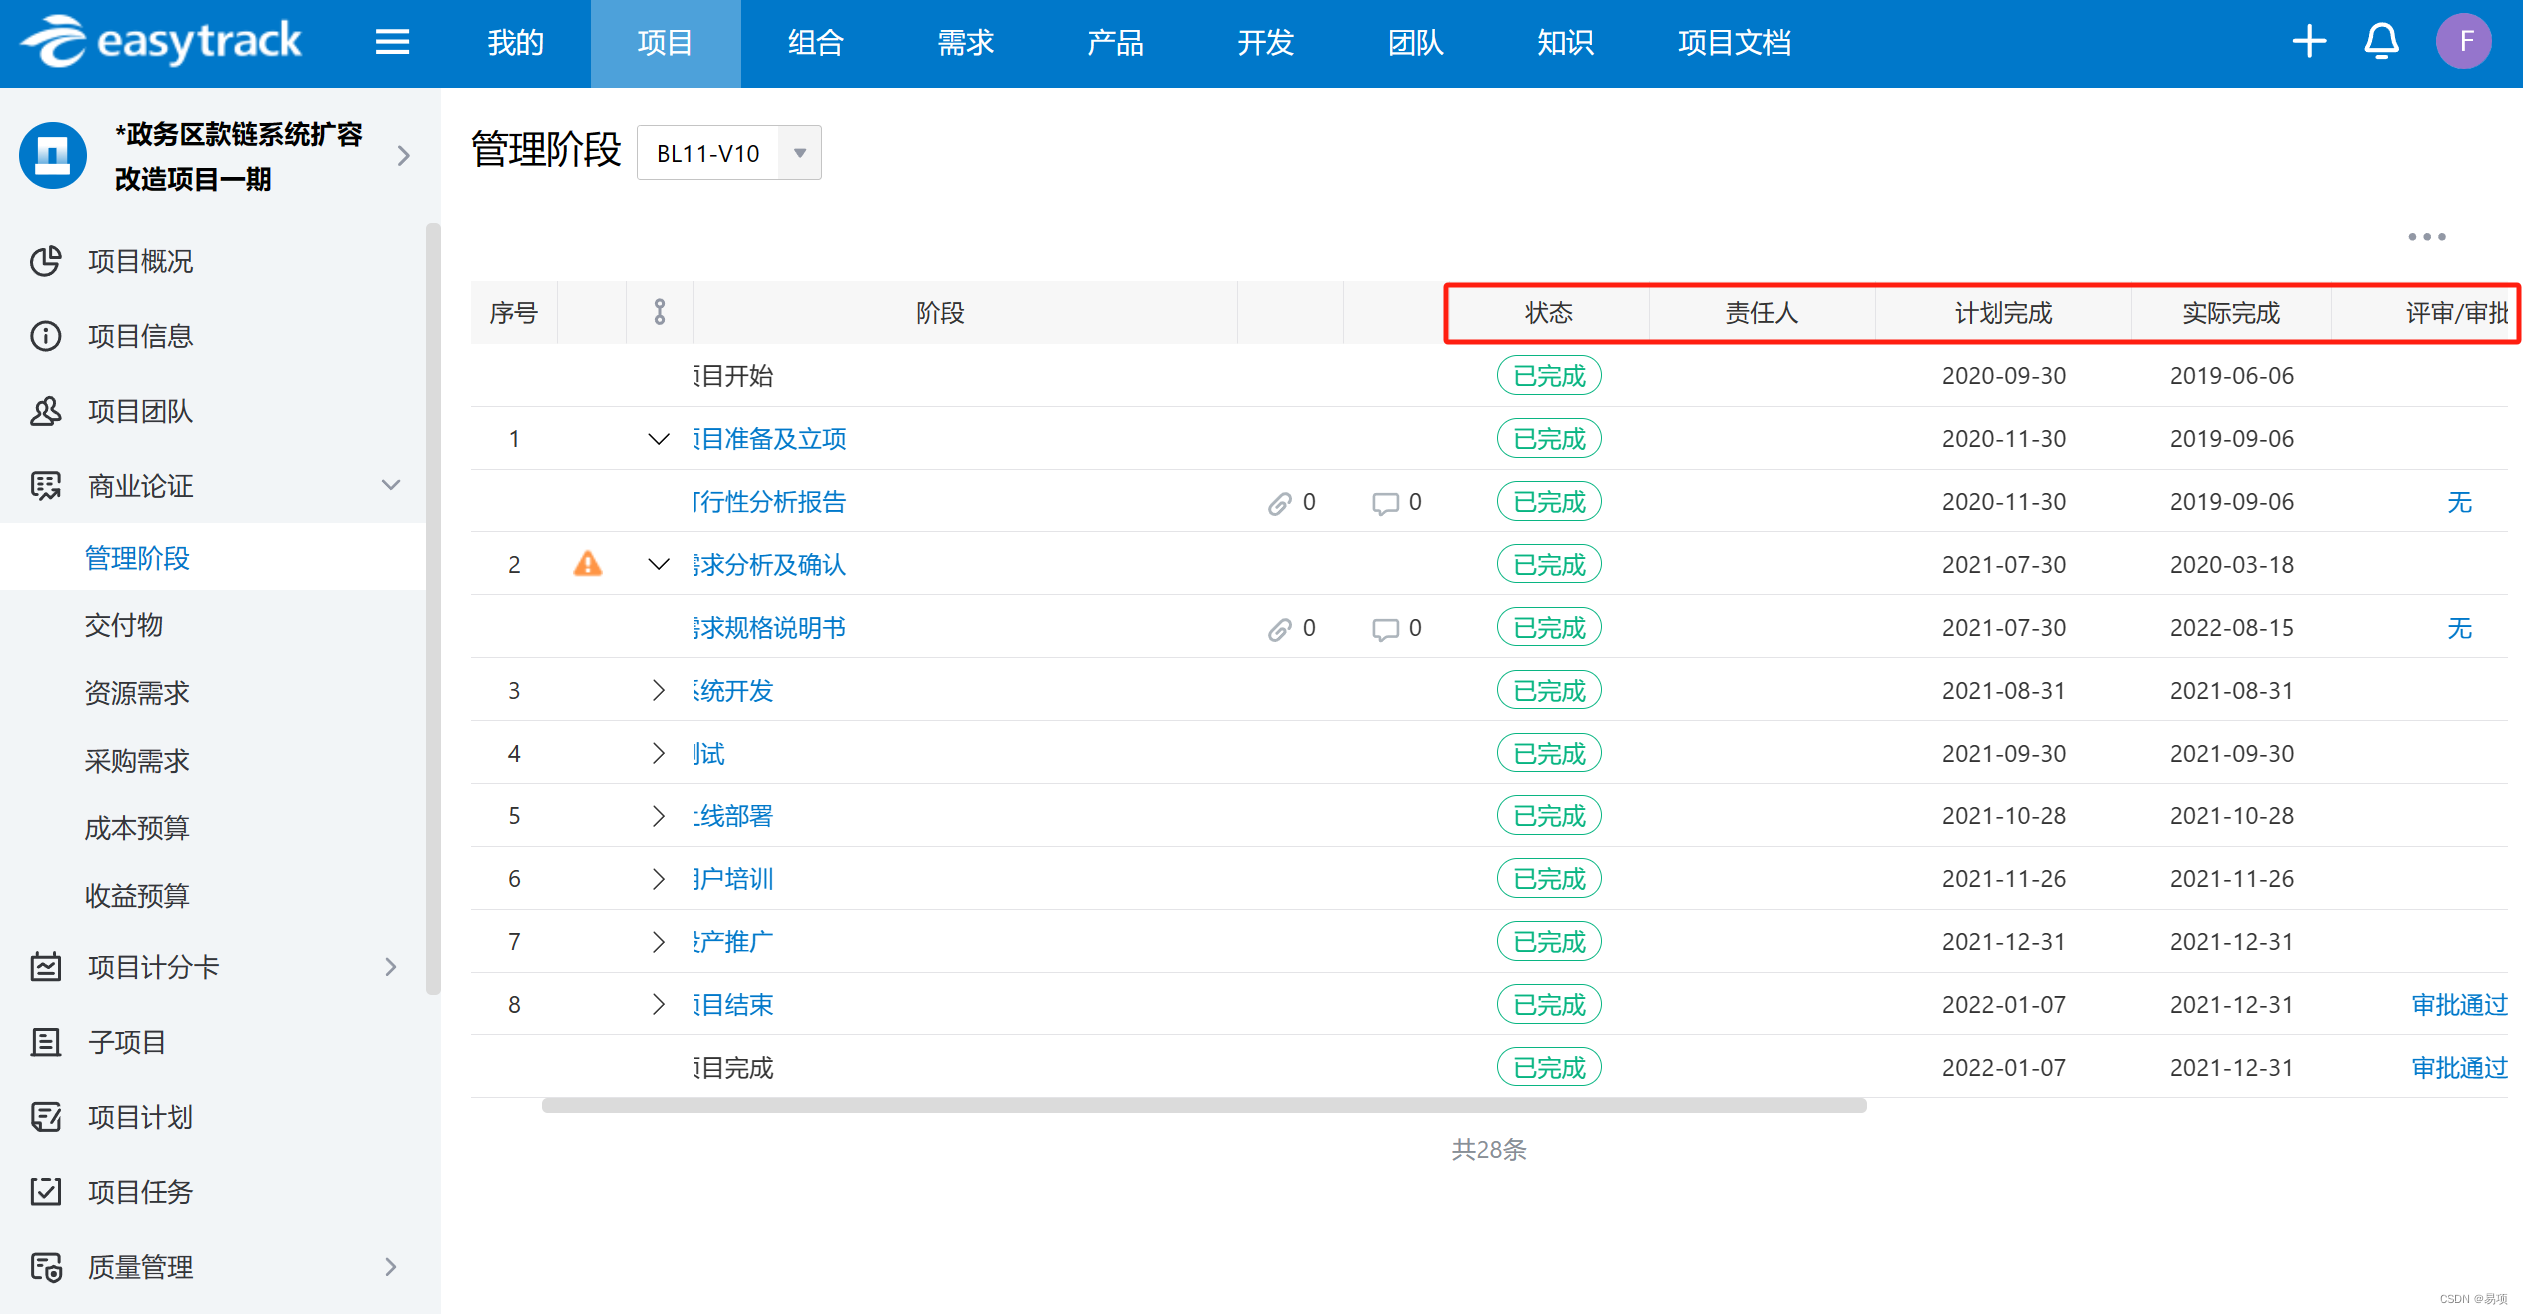2523x1314 pixels.
Task: Click the 子项目 icon
Action: point(46,1042)
